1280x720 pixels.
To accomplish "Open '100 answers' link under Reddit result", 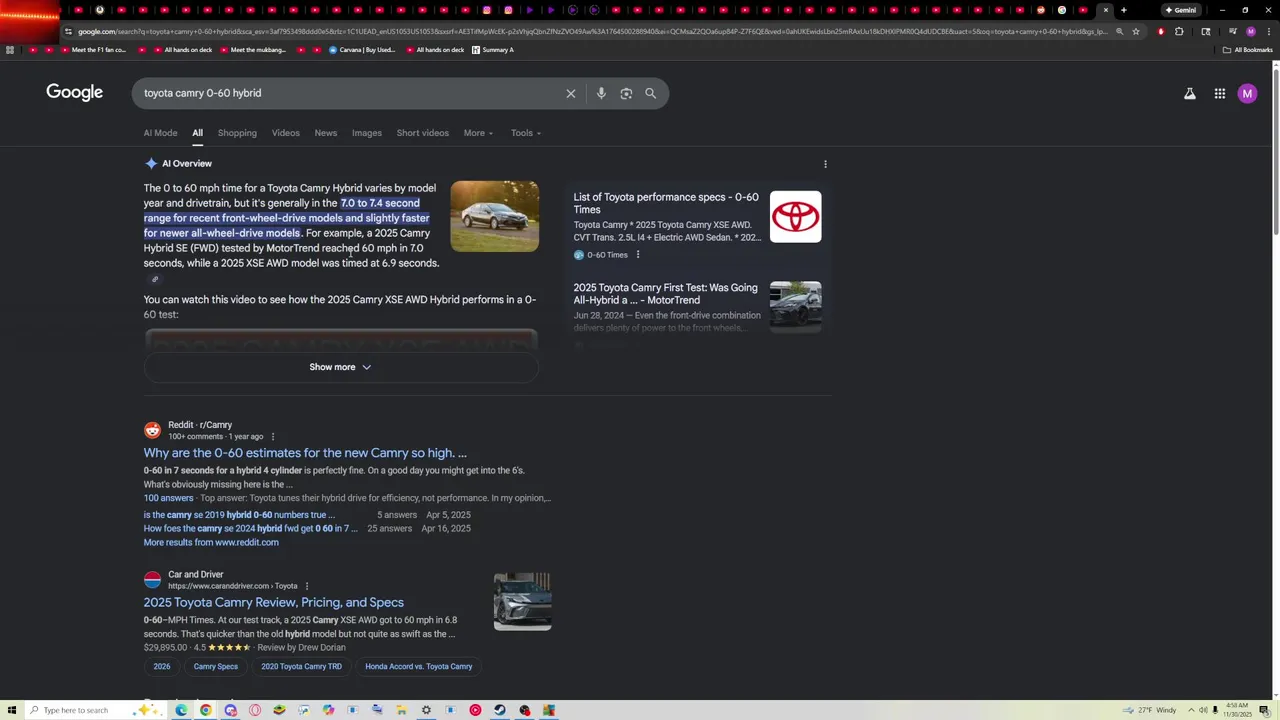I will (168, 498).
